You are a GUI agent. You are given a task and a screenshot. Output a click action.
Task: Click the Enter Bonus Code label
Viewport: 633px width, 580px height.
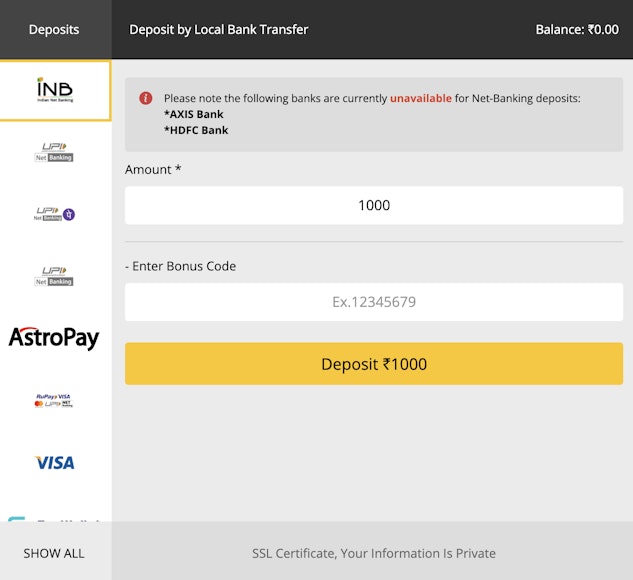[181, 266]
